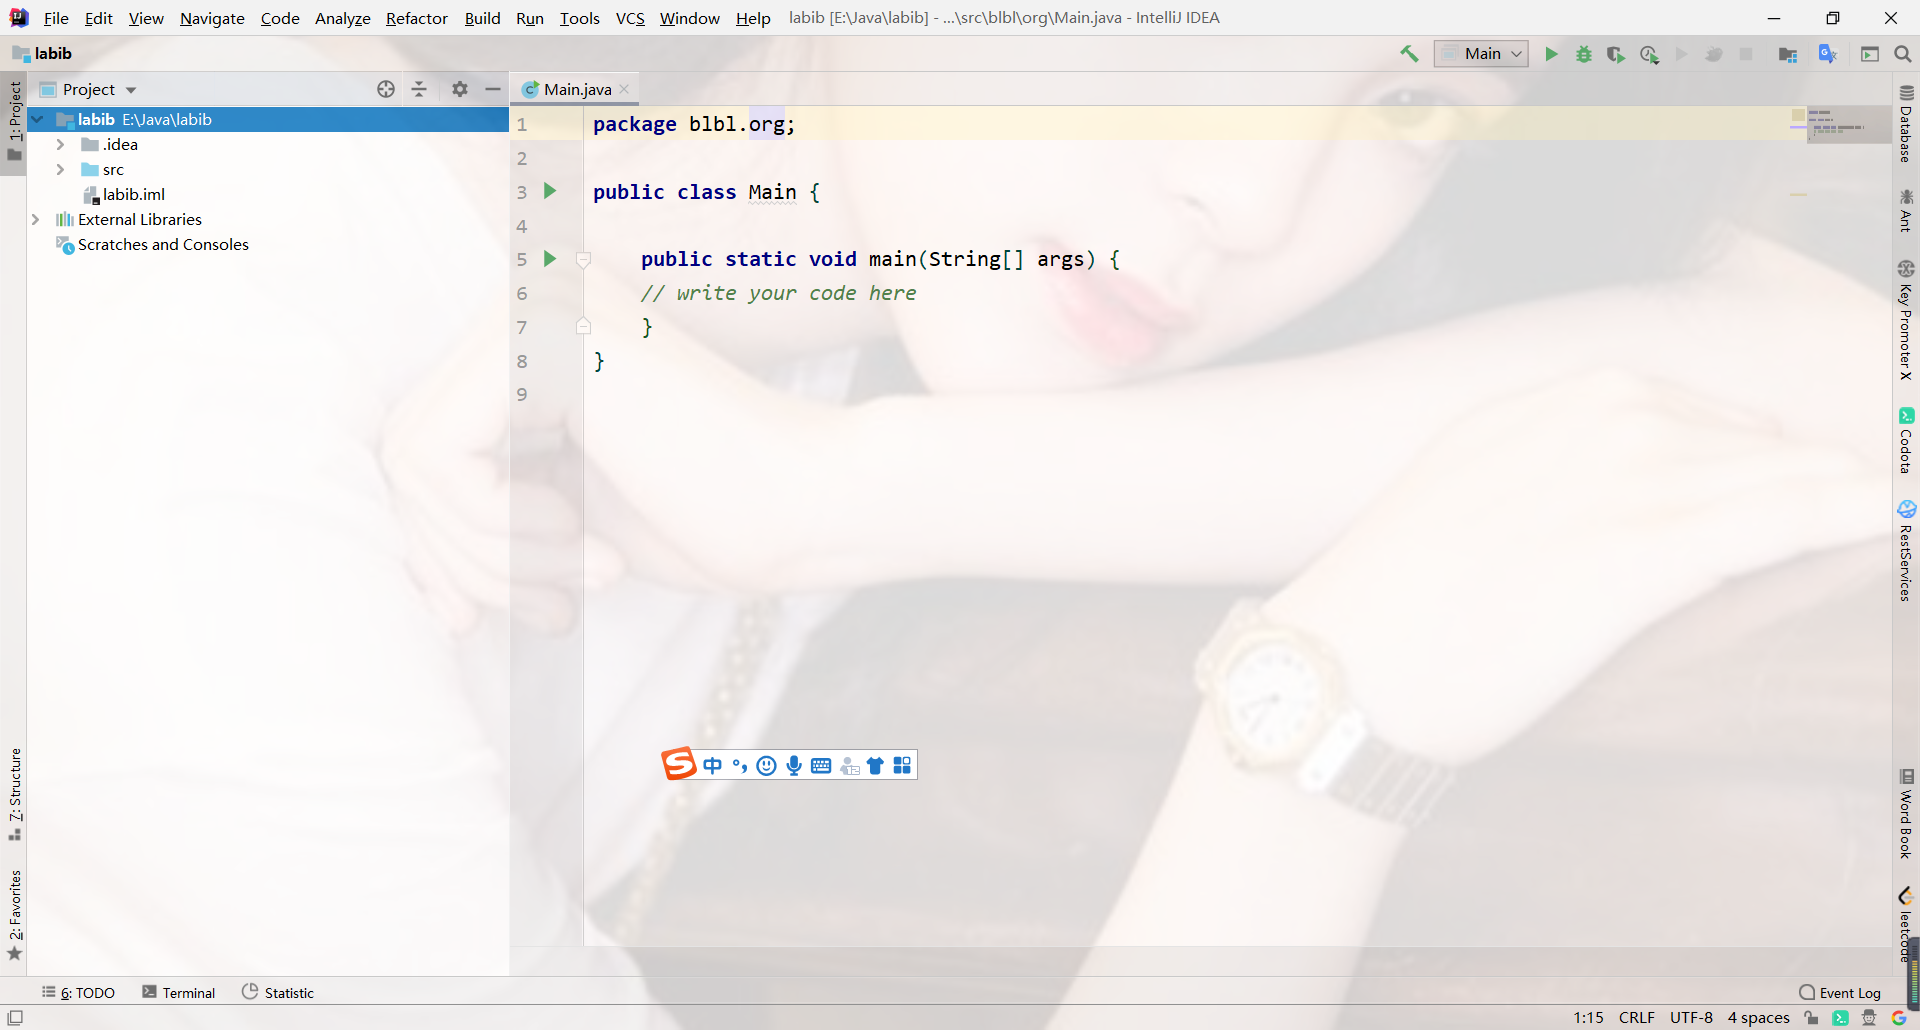
Task: Open Search Everywhere magnifier icon
Action: (1903, 54)
